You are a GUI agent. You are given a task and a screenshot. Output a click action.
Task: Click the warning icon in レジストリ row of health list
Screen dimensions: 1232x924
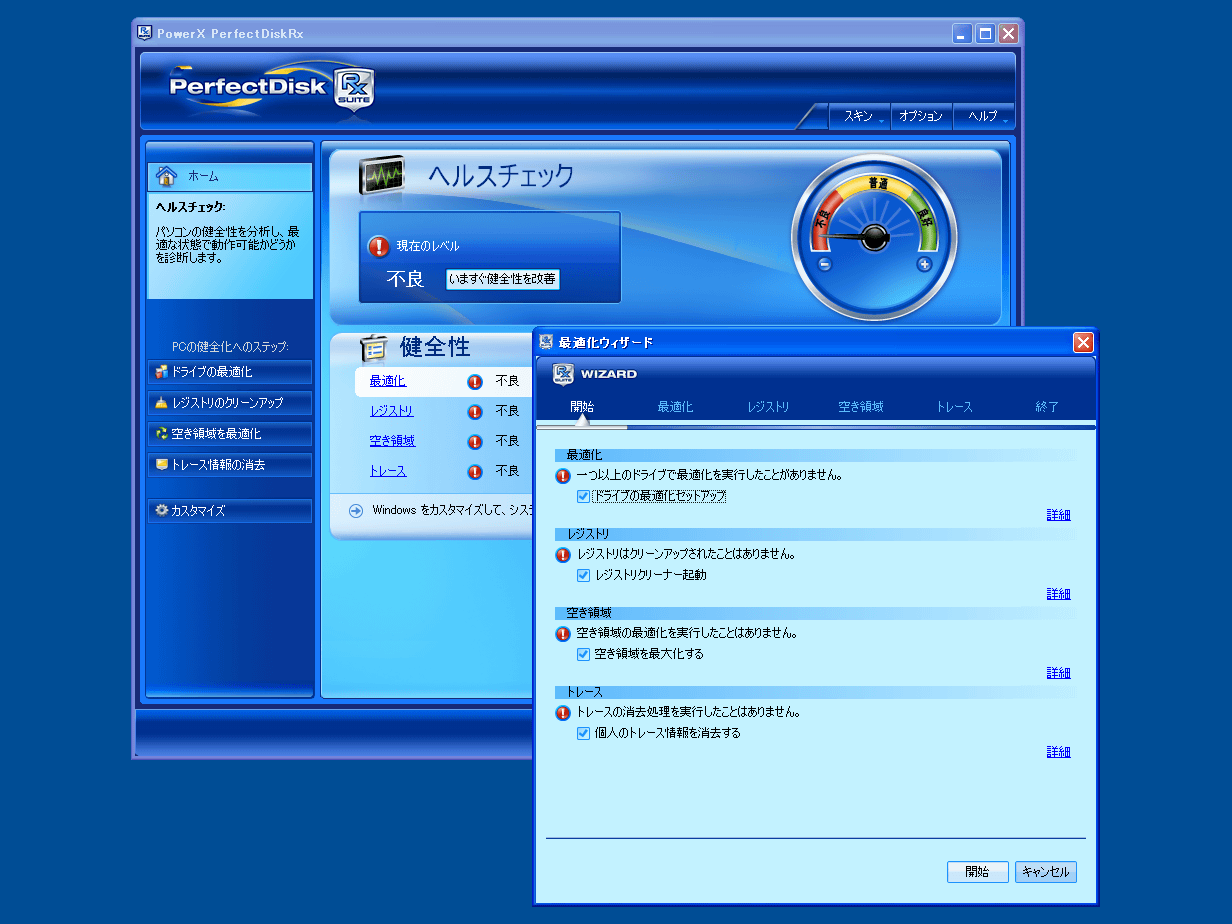pyautogui.click(x=475, y=412)
